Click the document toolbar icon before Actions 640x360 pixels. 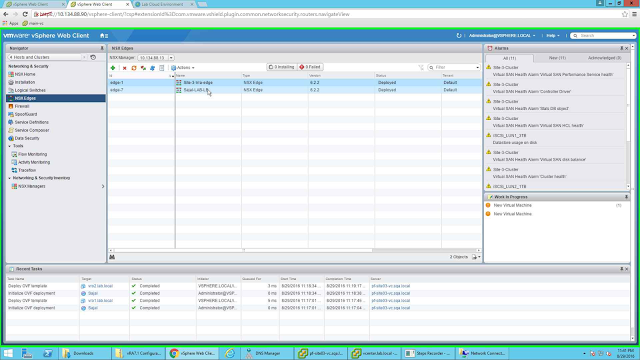coord(162,68)
